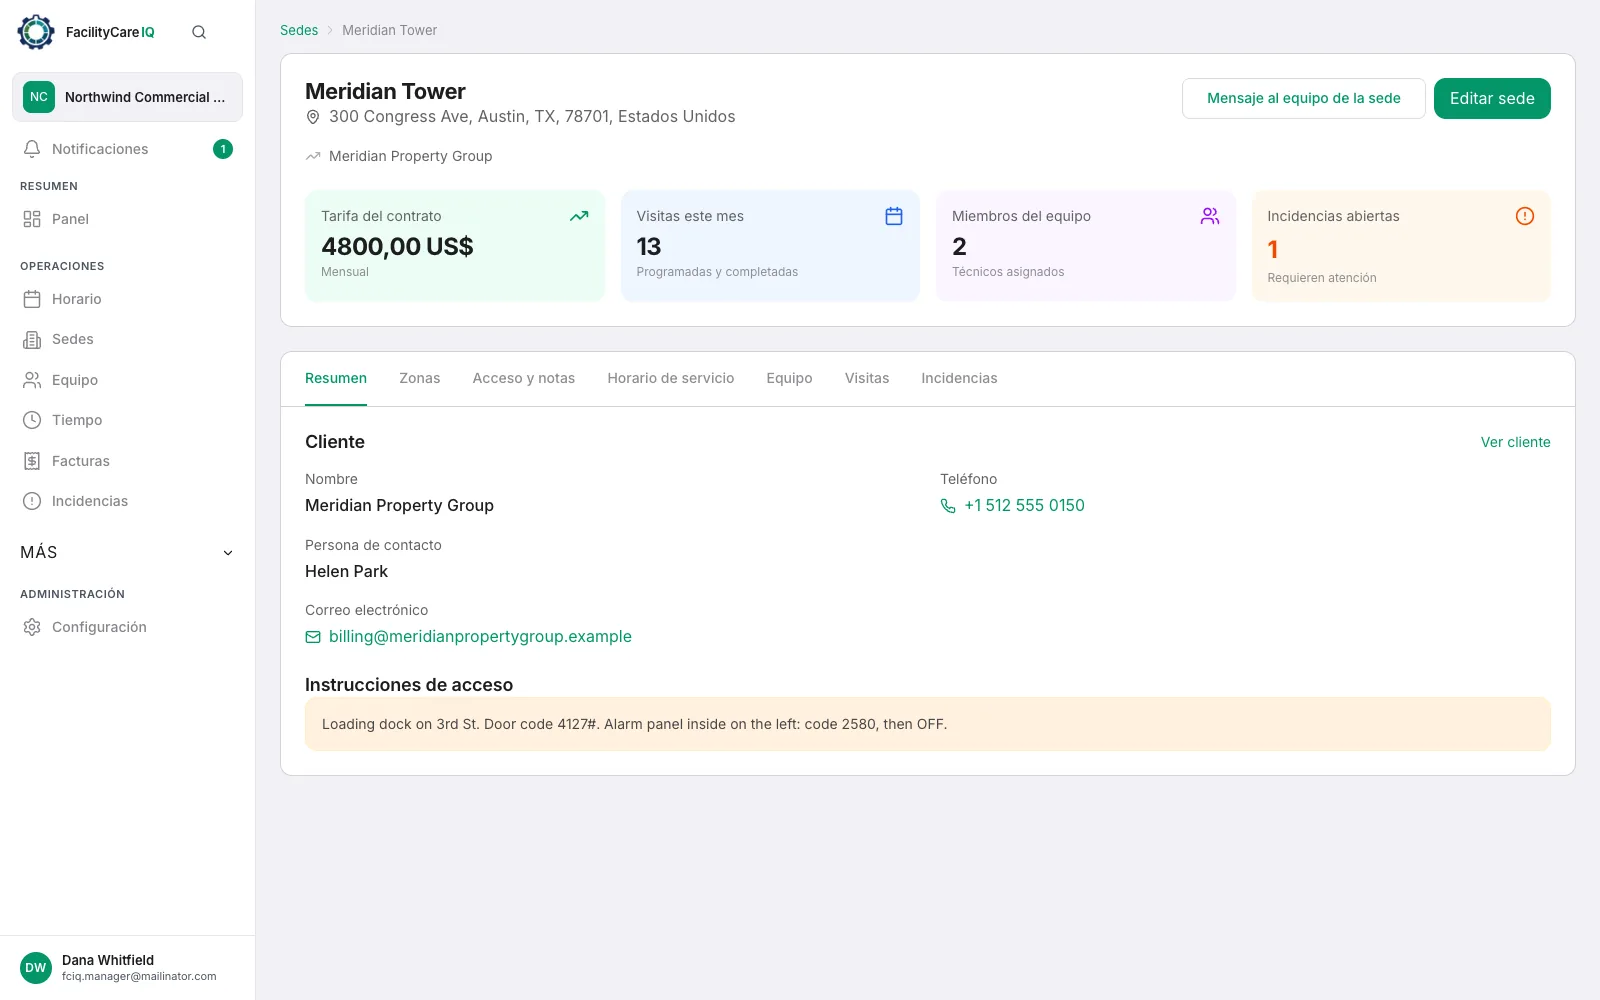Viewport: 1600px width, 1000px height.
Task: Click the Panel dashboard icon
Action: coord(32,219)
